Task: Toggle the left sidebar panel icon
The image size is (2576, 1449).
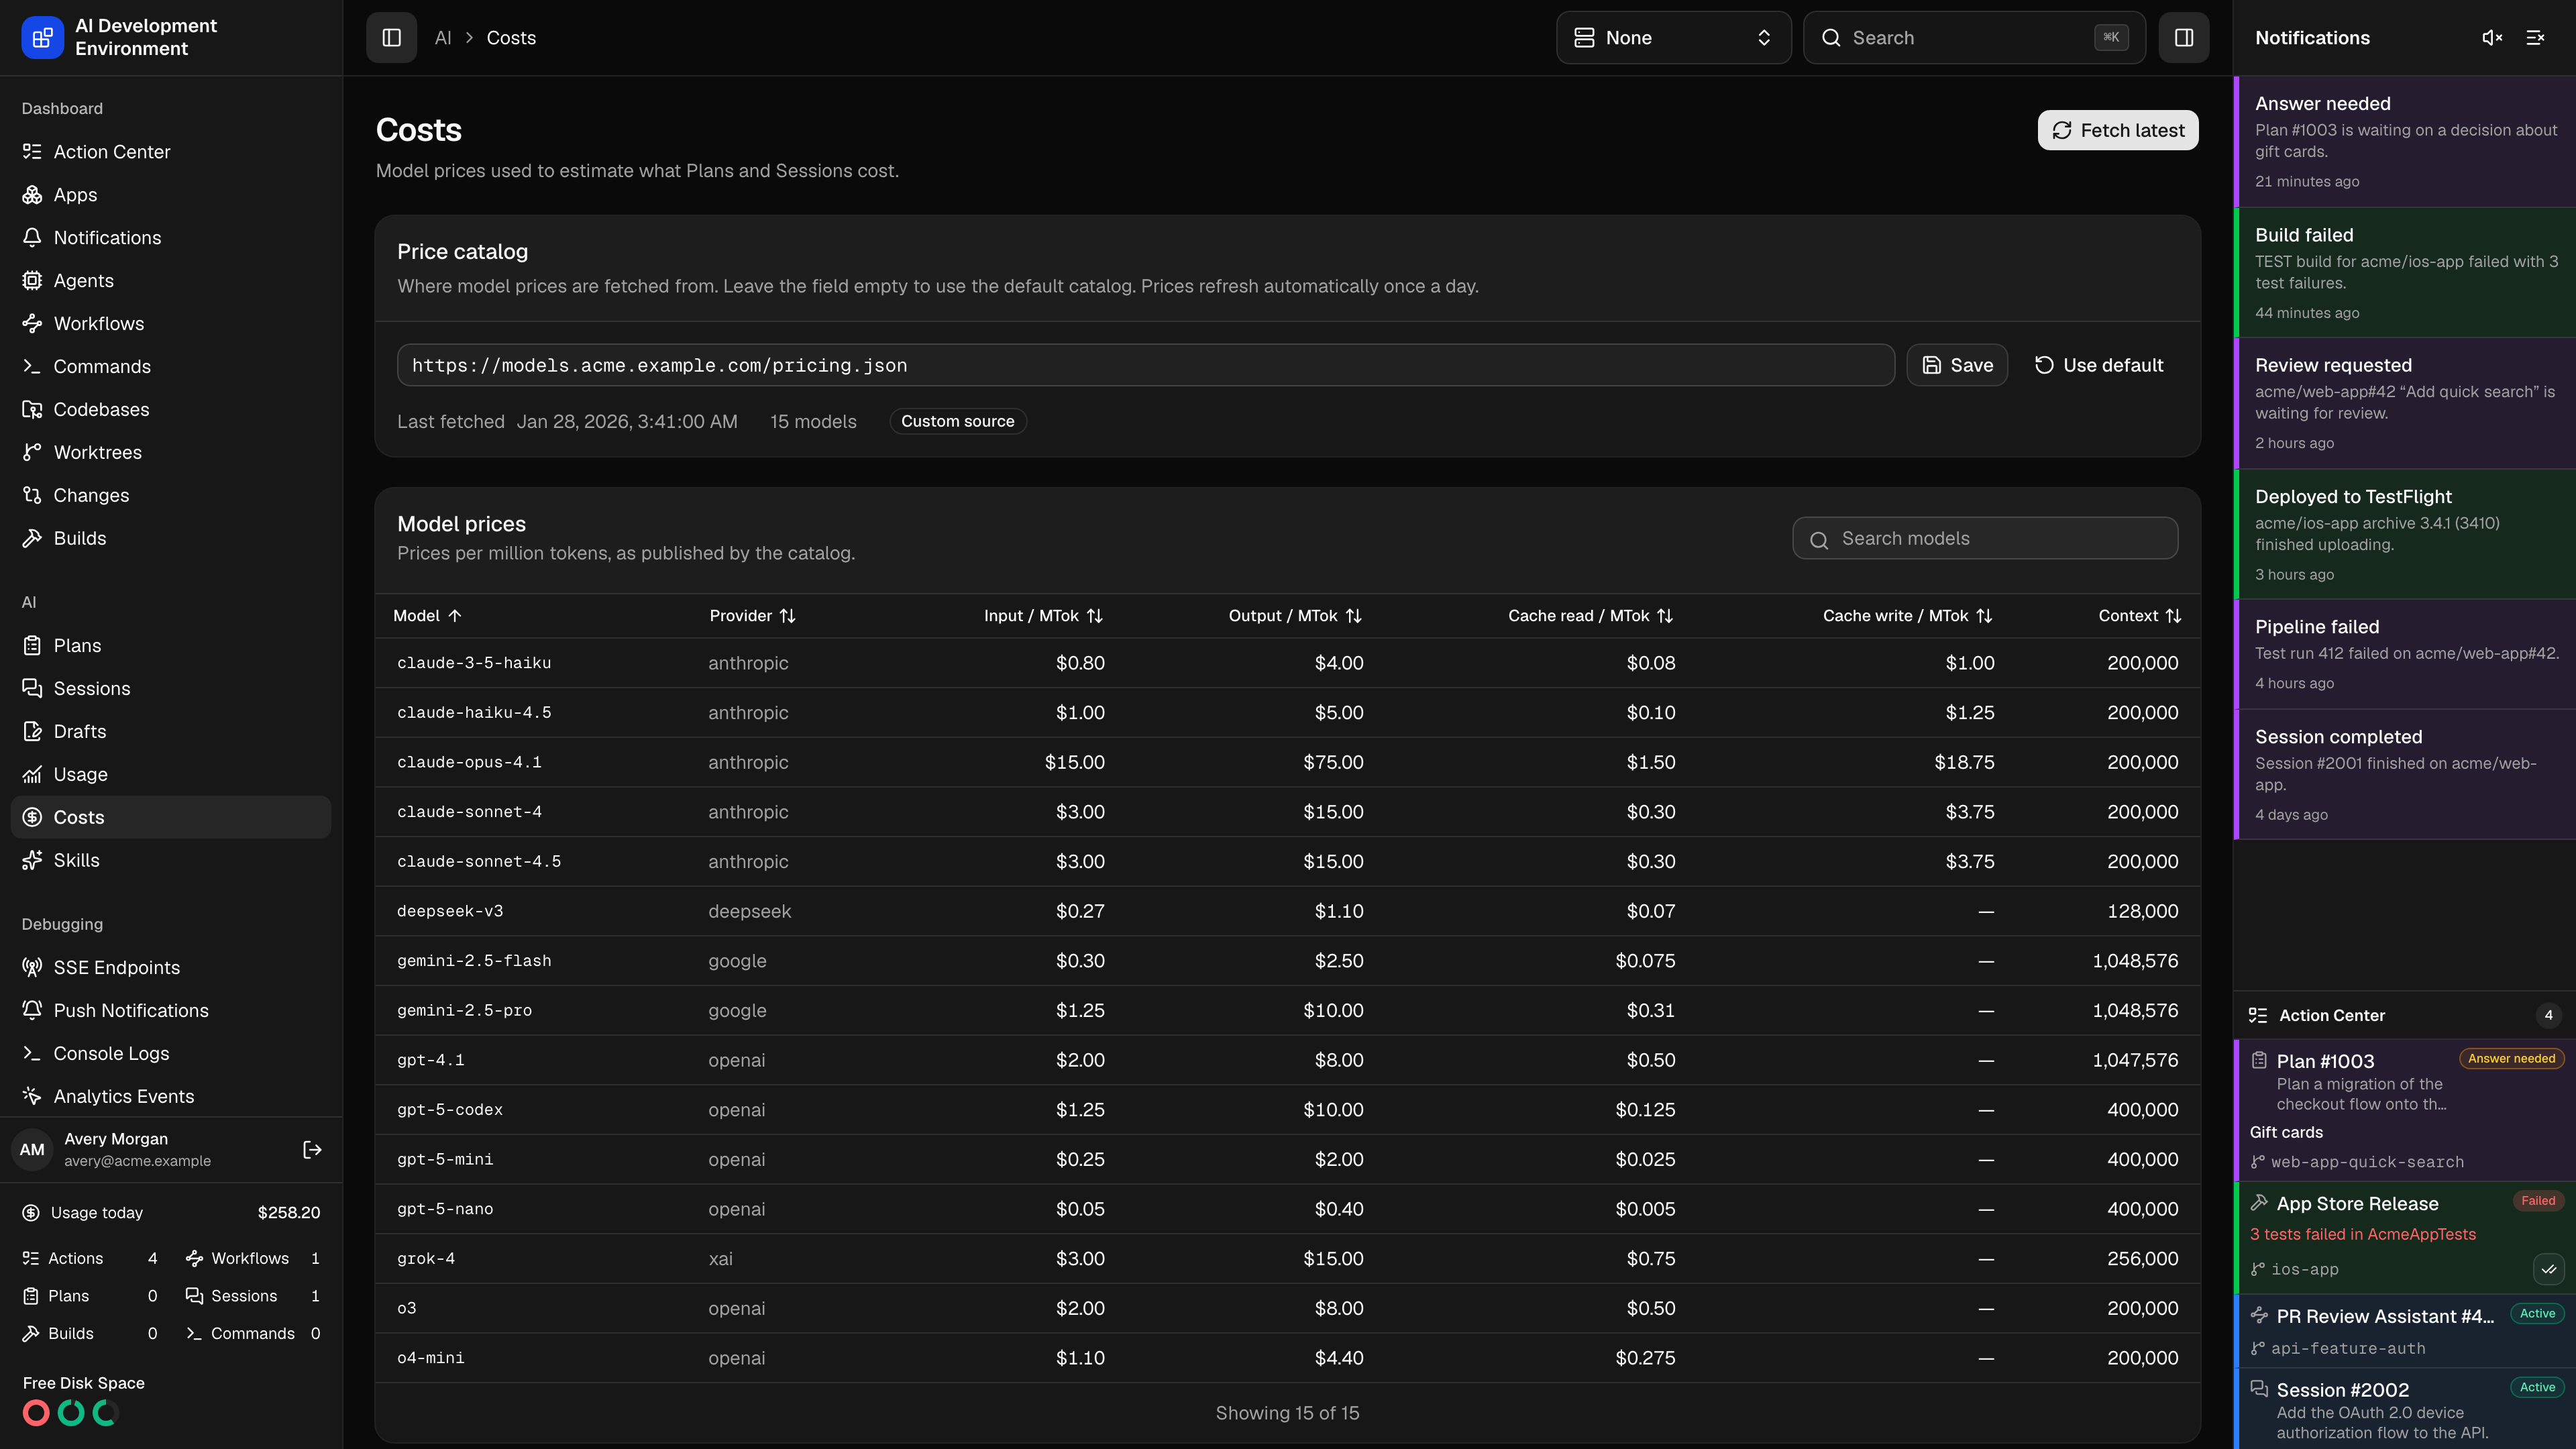Action: pyautogui.click(x=391, y=37)
